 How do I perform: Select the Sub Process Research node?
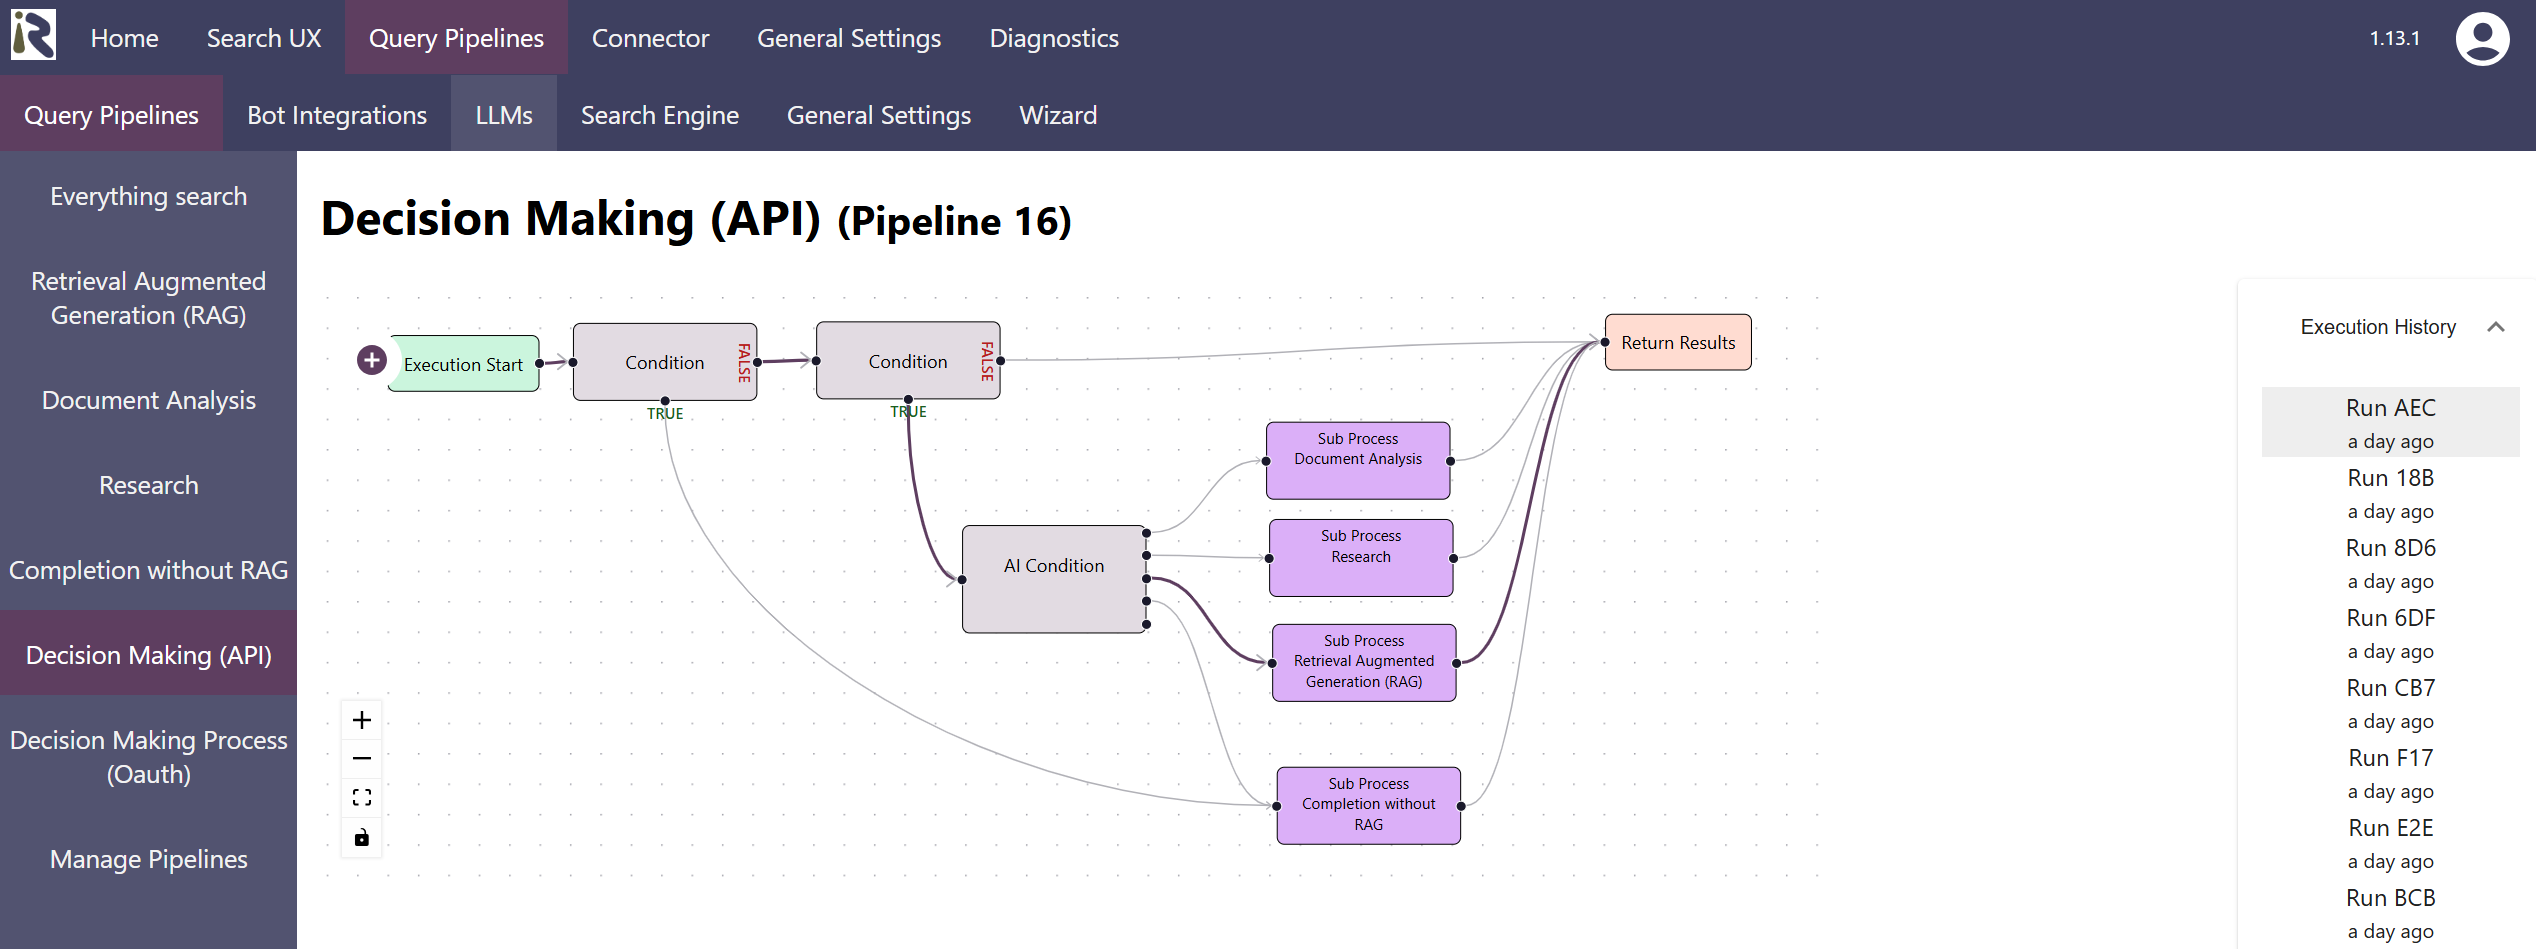pos(1360,558)
